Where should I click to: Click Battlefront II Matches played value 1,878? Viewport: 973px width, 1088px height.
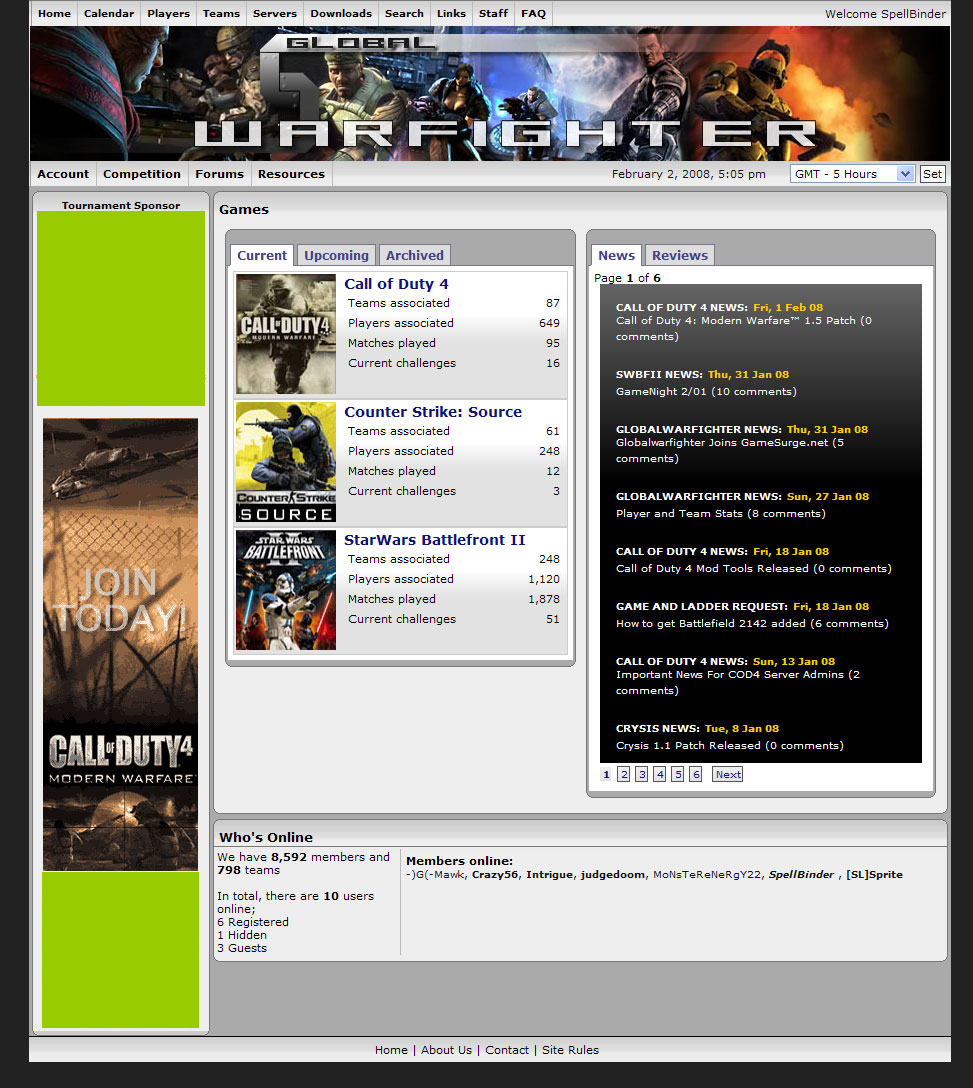tap(543, 599)
